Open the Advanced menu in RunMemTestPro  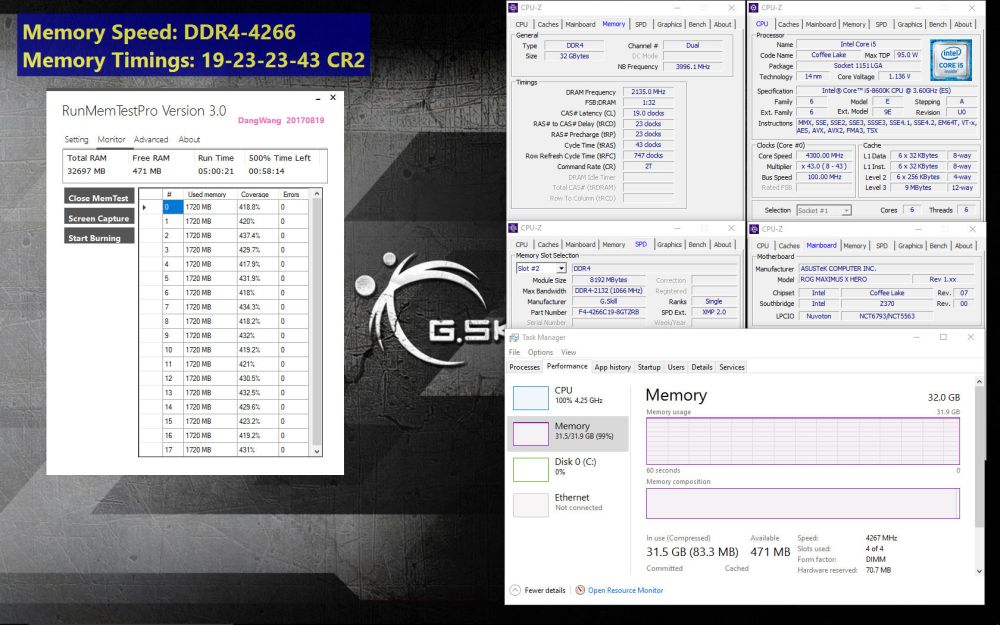pyautogui.click(x=152, y=139)
